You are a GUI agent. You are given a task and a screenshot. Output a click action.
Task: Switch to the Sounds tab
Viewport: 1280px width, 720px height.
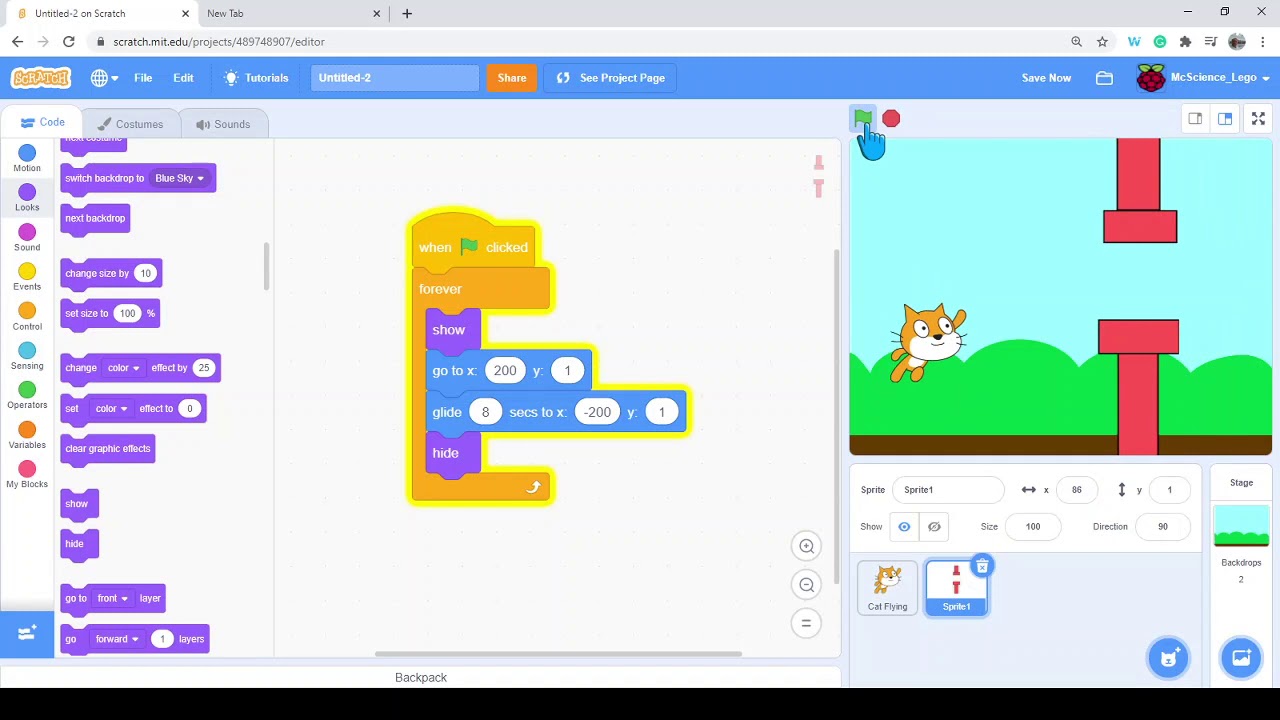coord(223,124)
